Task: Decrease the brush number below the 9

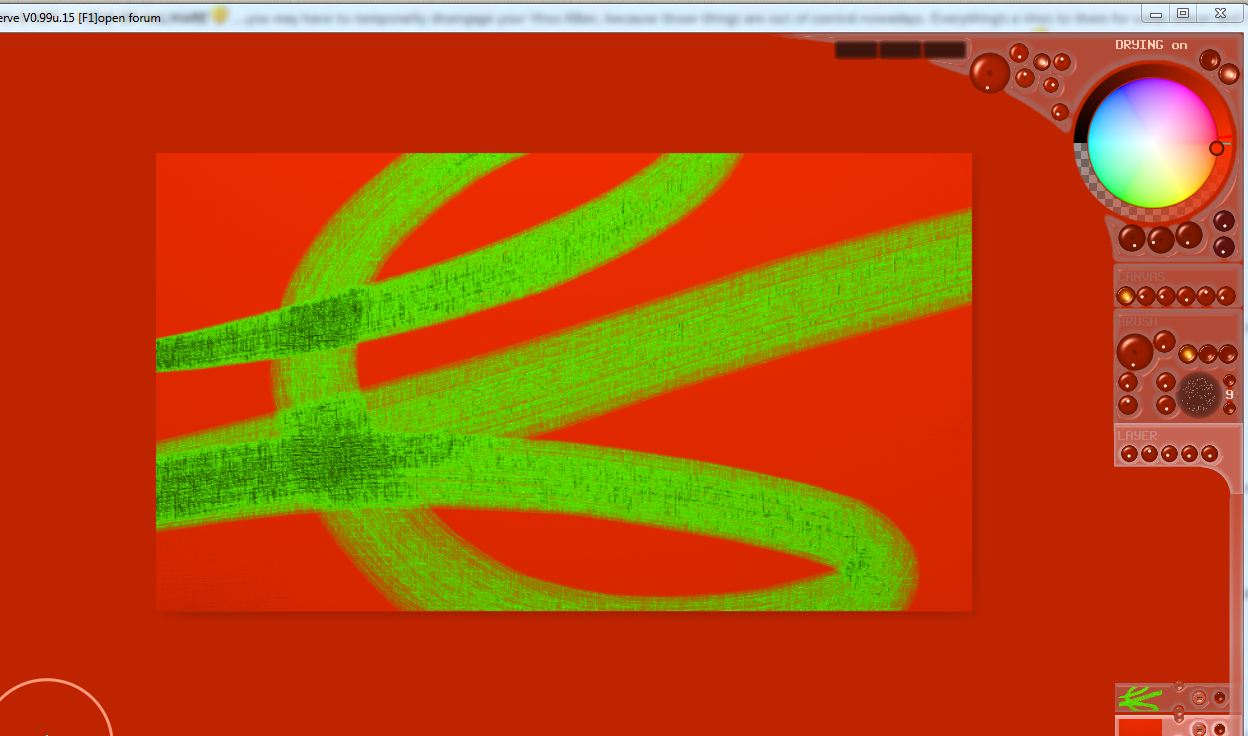Action: tap(1229, 408)
